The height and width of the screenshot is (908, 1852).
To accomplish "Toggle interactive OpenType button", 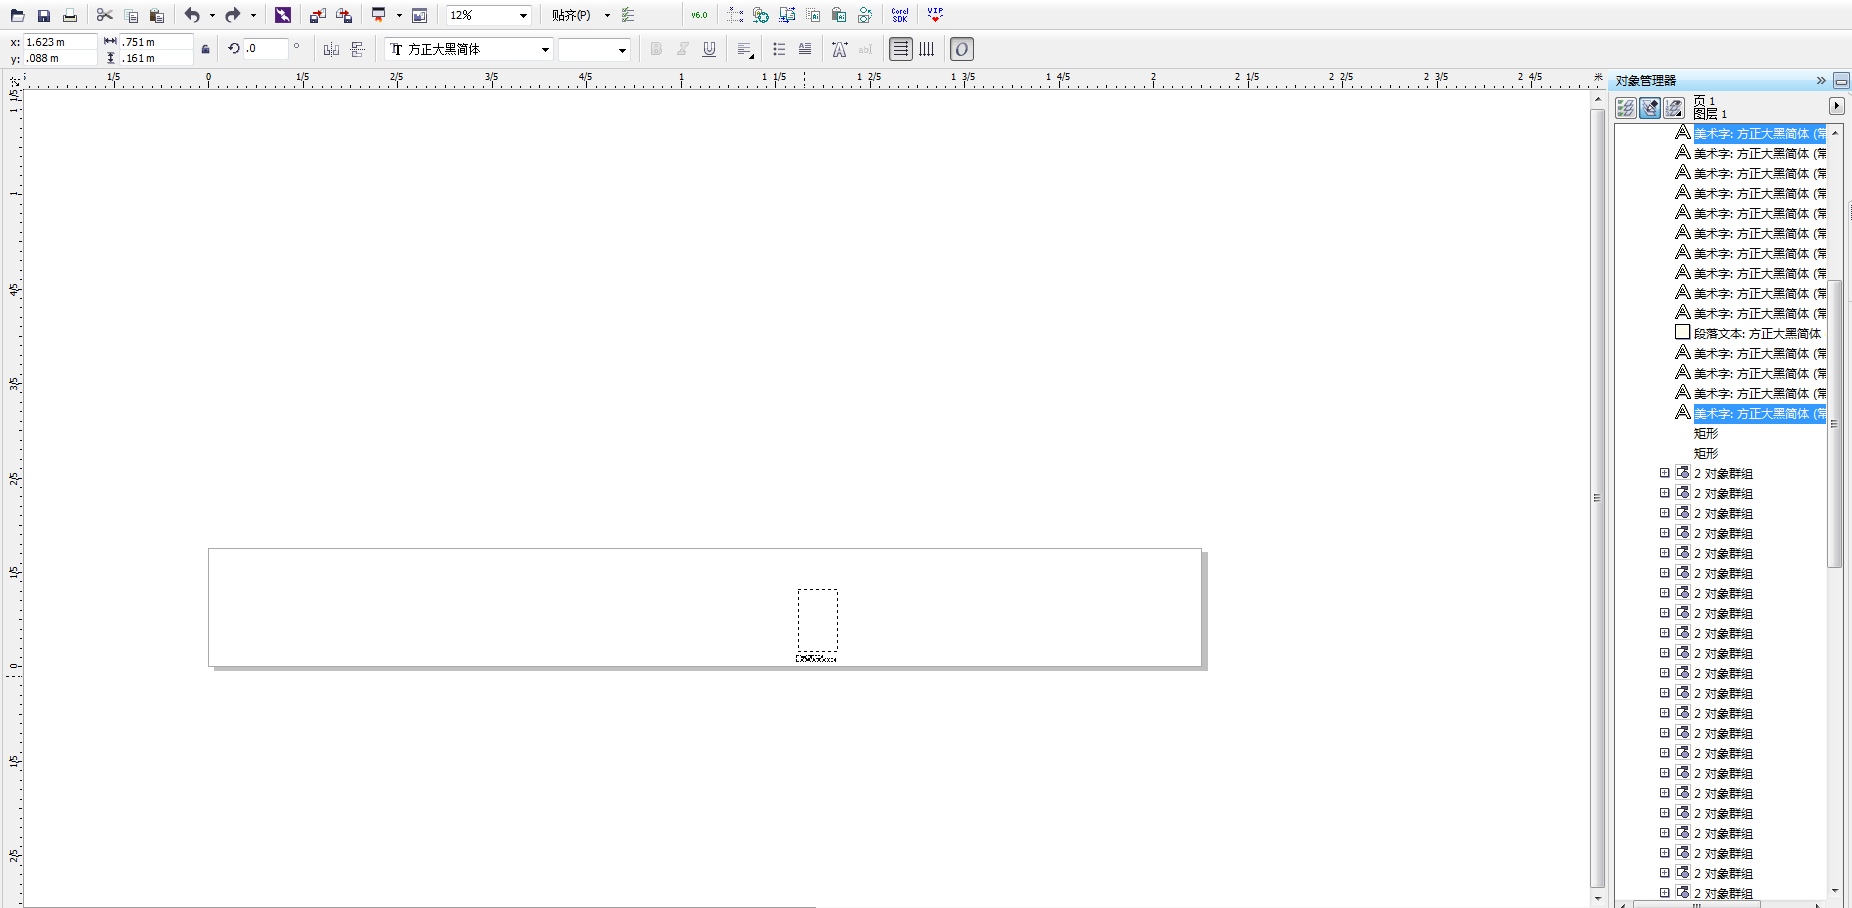I will pos(961,49).
